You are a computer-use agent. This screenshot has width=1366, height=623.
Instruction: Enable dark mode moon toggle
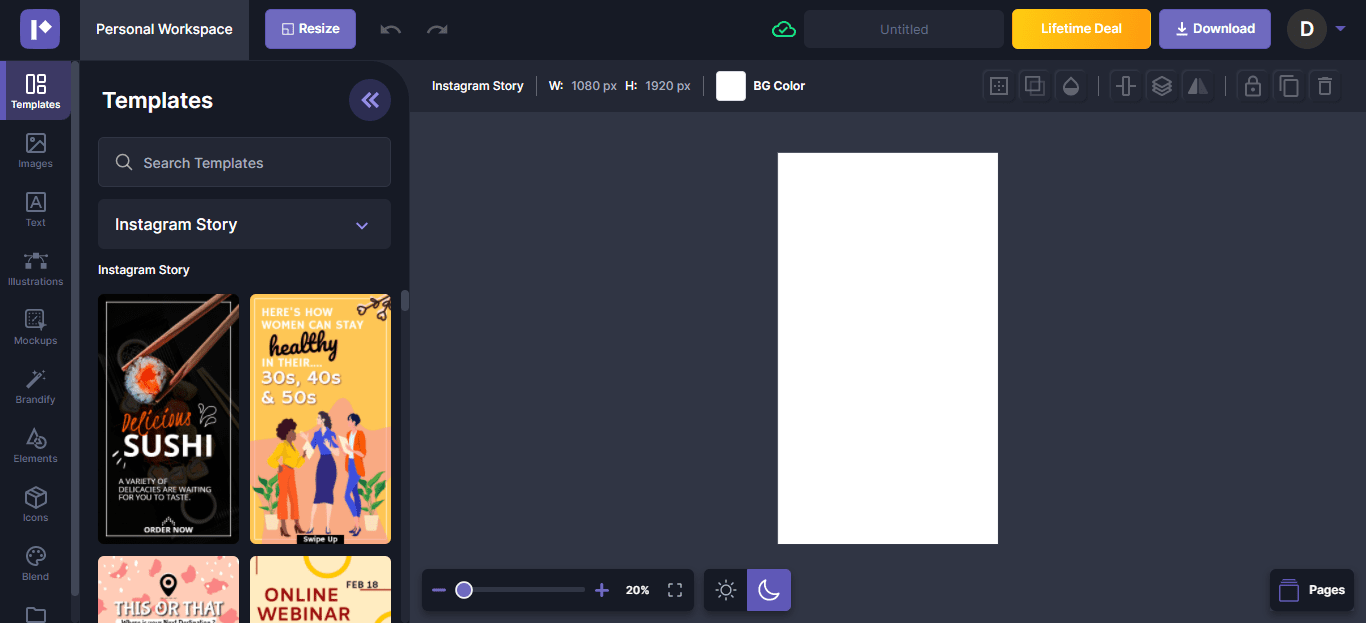point(769,590)
